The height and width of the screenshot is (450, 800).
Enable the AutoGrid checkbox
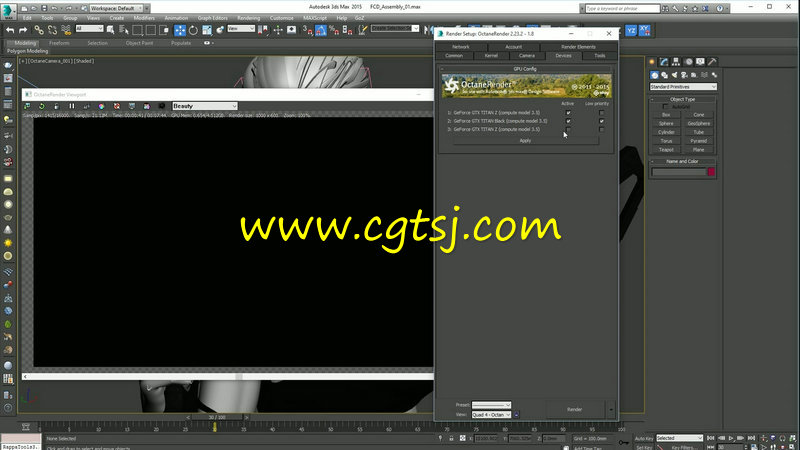tap(665, 107)
